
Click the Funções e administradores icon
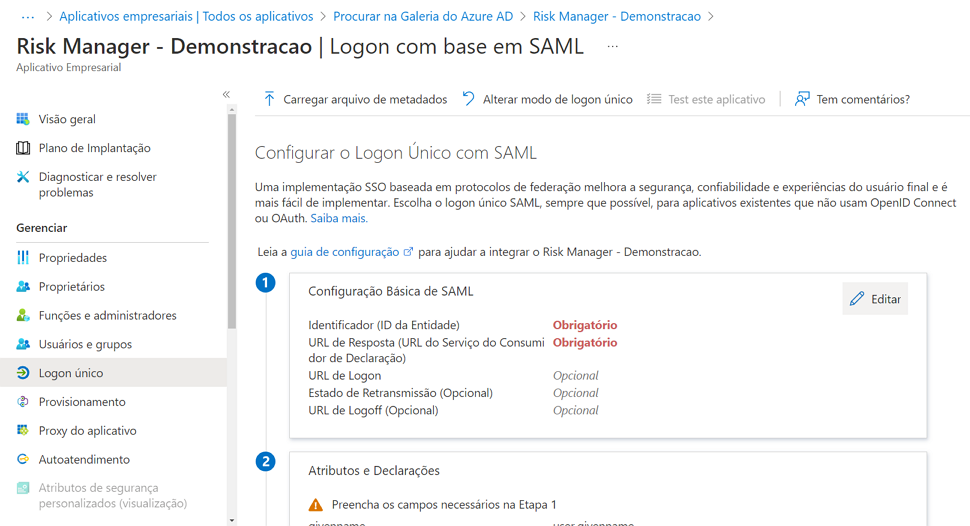coord(23,315)
